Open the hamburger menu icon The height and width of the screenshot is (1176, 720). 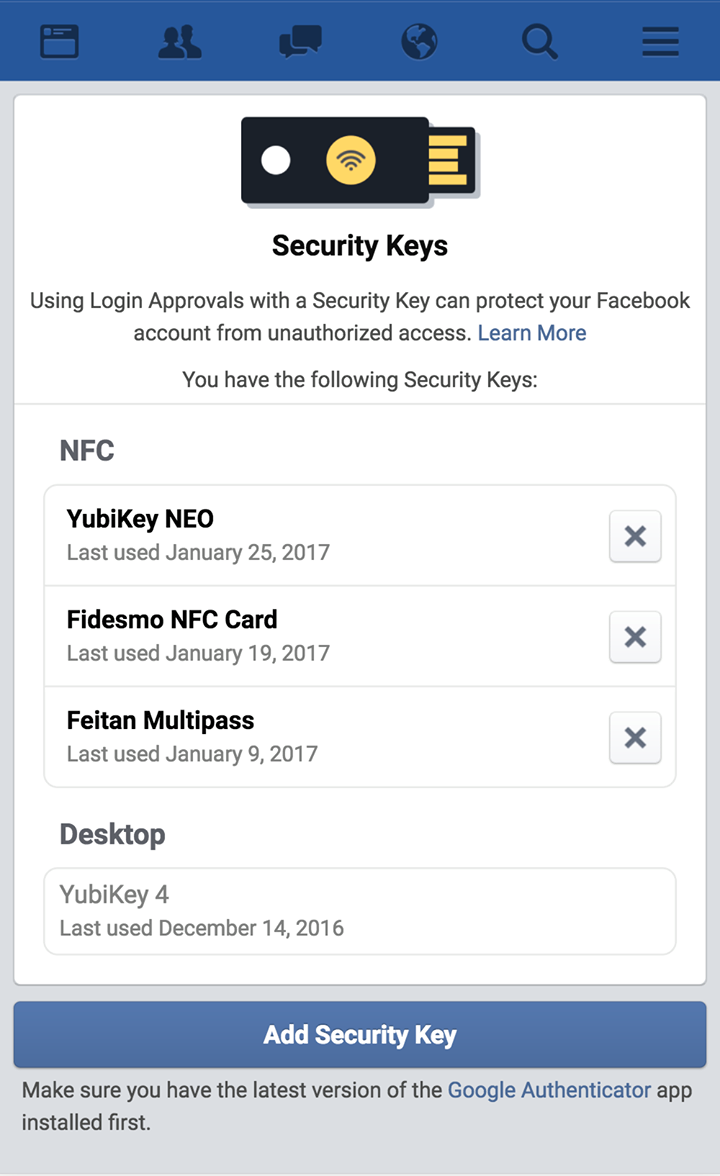[x=660, y=41]
